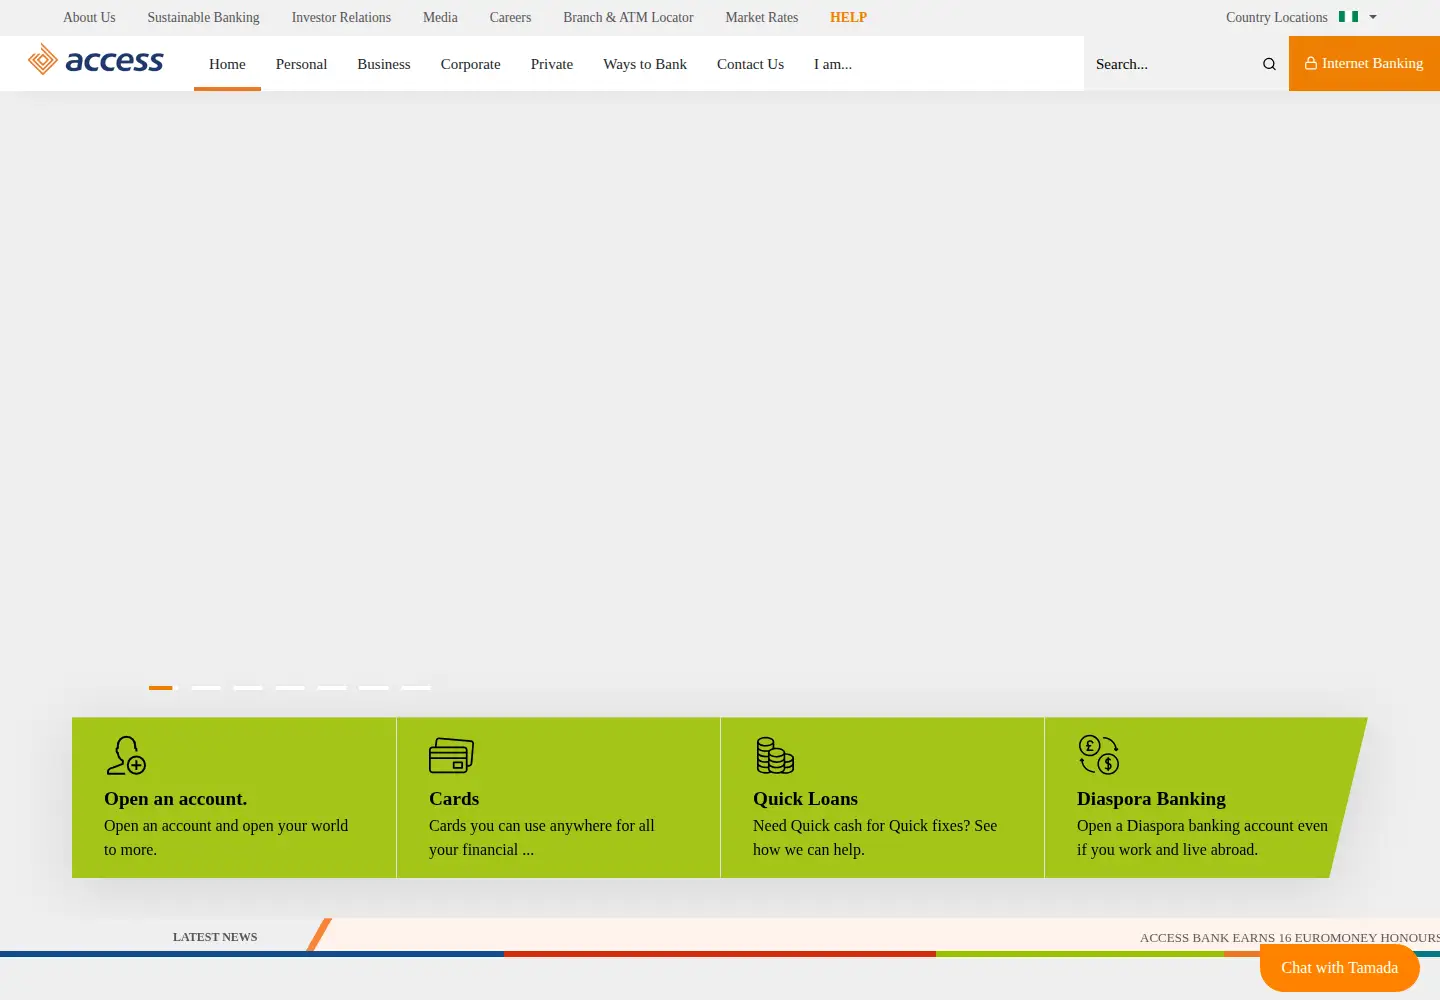
Task: Click 'Cards you can use anywhere' text
Action: tap(521, 826)
